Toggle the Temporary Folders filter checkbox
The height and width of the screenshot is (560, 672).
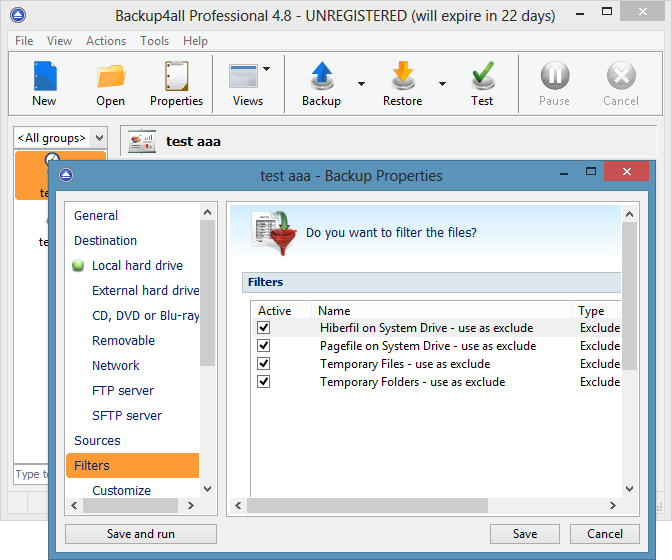[x=264, y=382]
